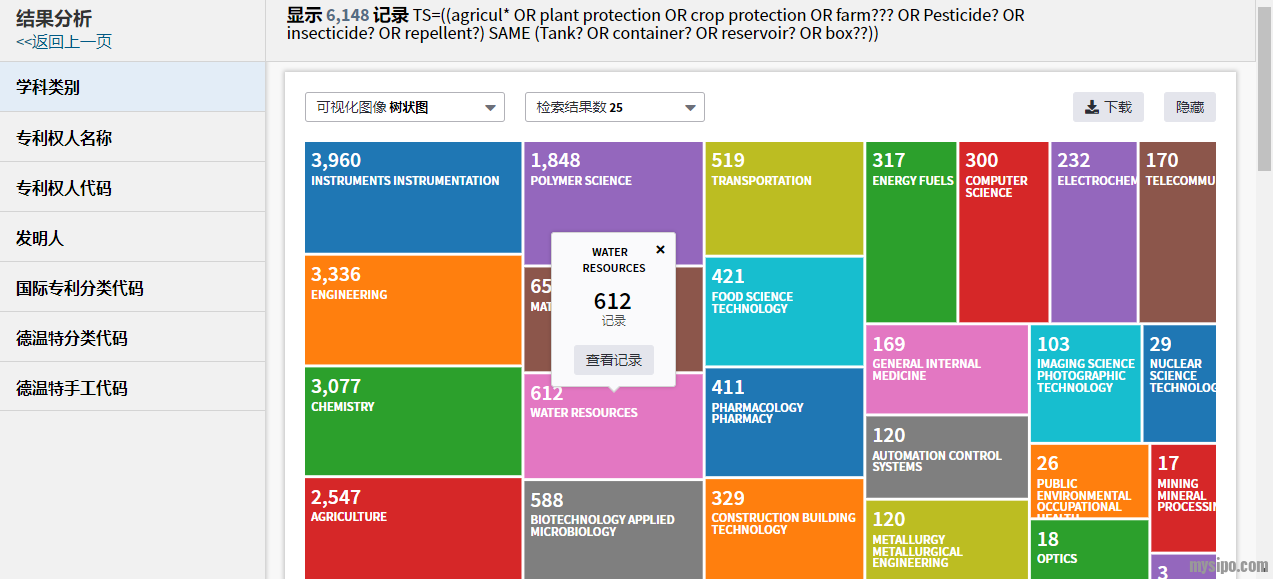Click the red Agriculture treemap tile
The width and height of the screenshot is (1273, 579).
413,528
